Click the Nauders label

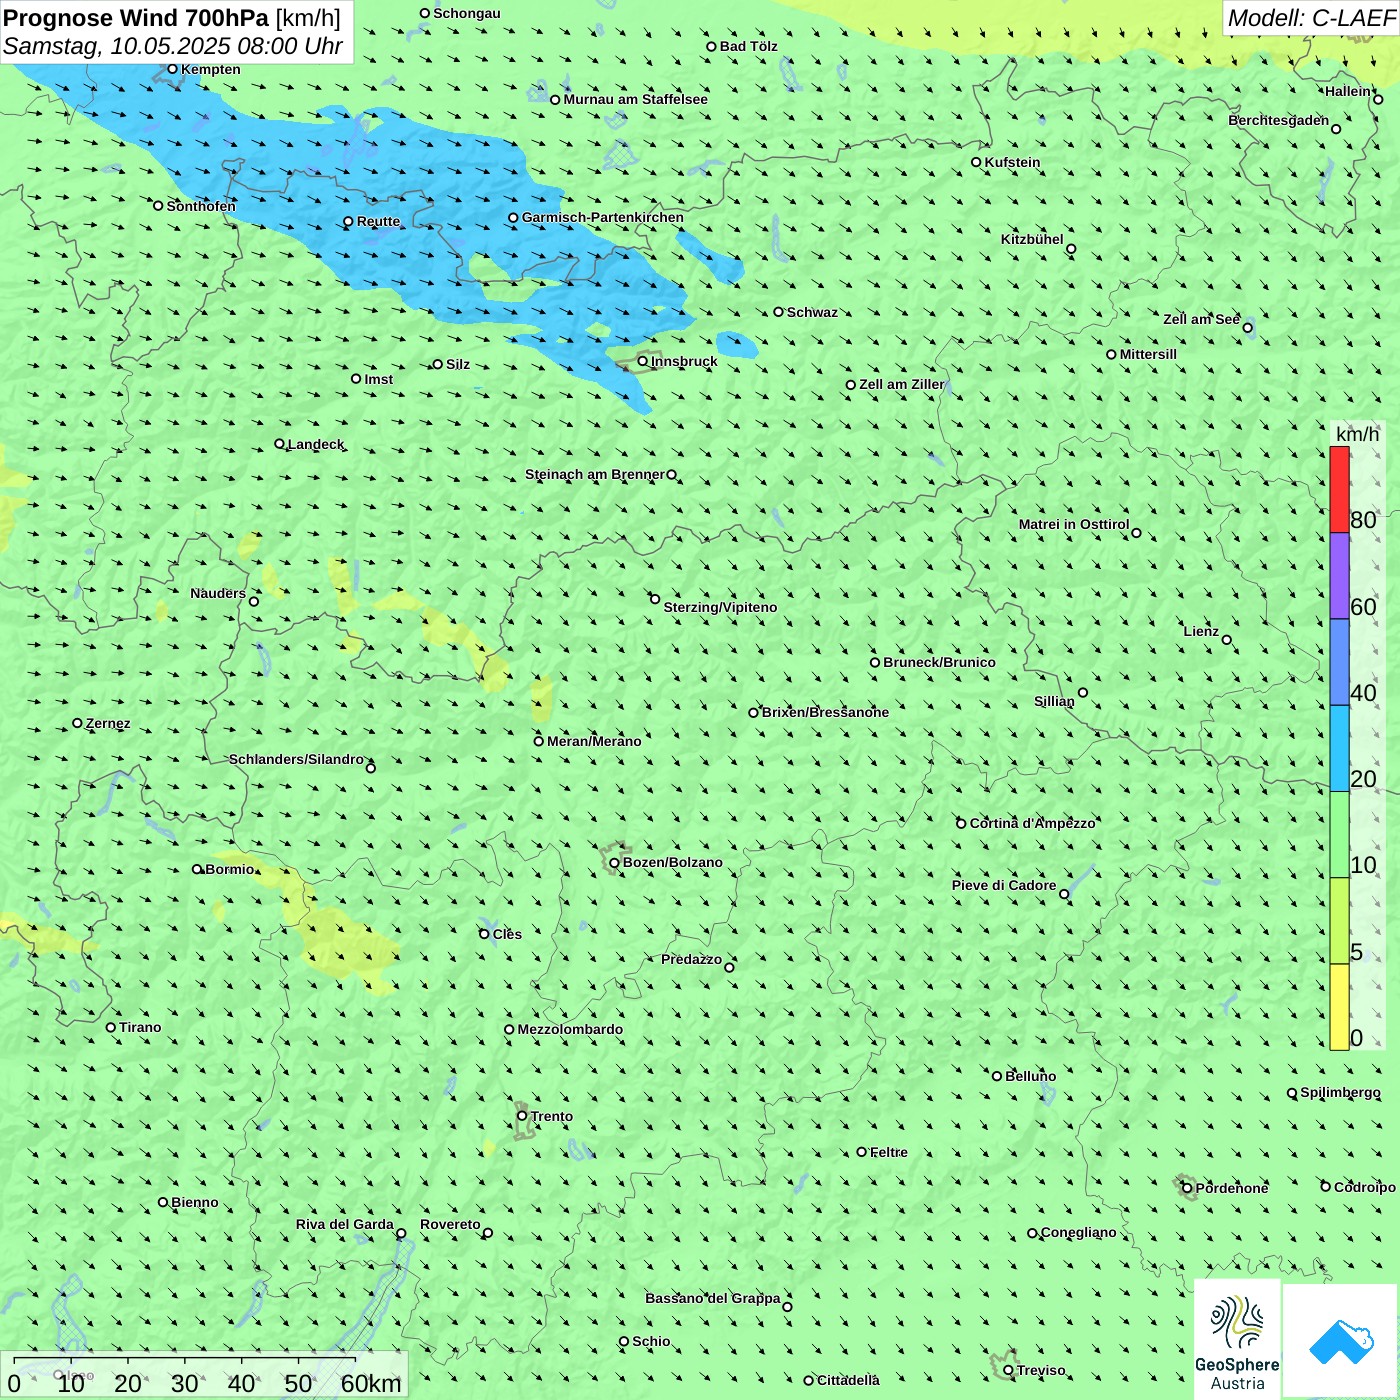point(217,593)
